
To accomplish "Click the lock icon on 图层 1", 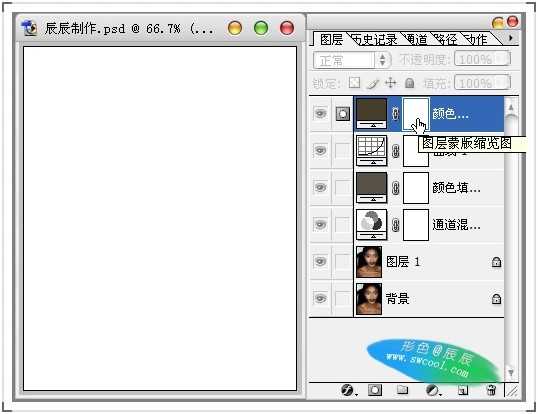I will tap(496, 262).
